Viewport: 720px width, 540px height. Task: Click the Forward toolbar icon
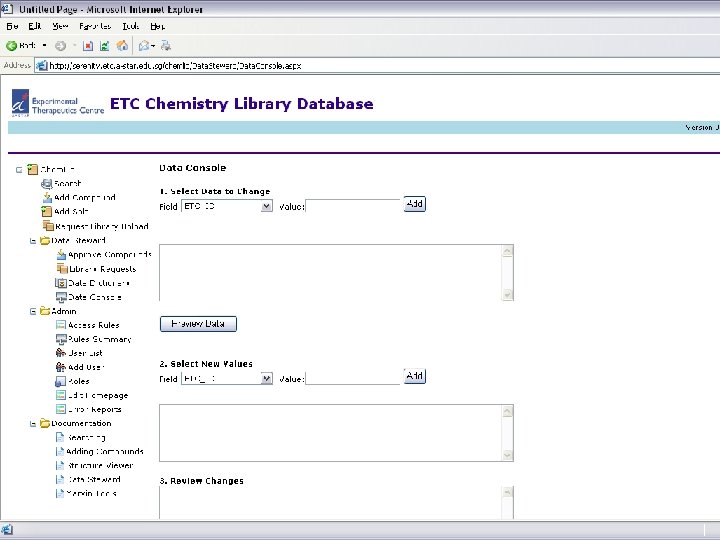click(60, 45)
